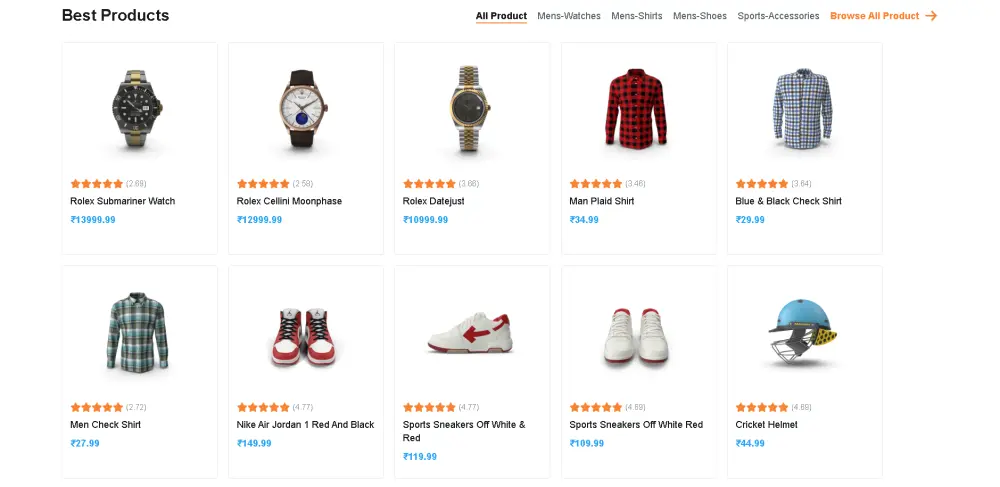View the red Man Plaid Shirt image
Image resolution: width=1000 pixels, height=487 pixels.
click(638, 110)
